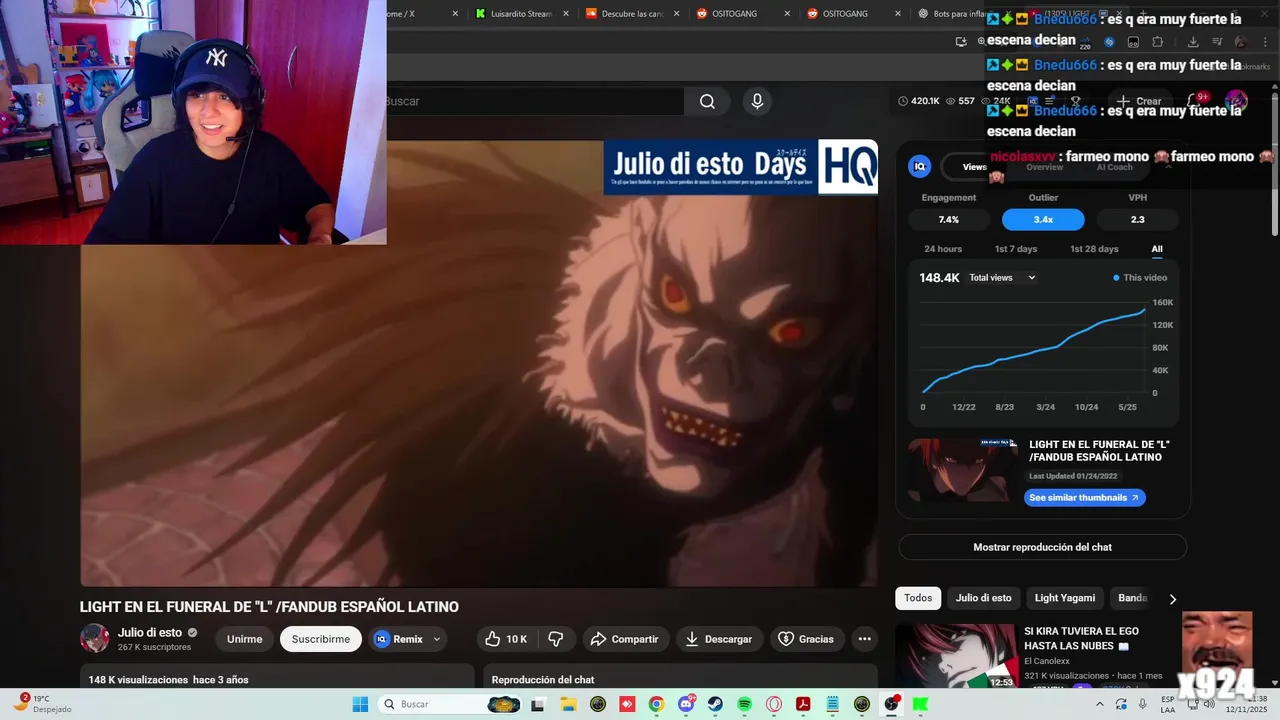Click the vidIQ logo in the panel
Image resolution: width=1280 pixels, height=720 pixels.
(919, 167)
